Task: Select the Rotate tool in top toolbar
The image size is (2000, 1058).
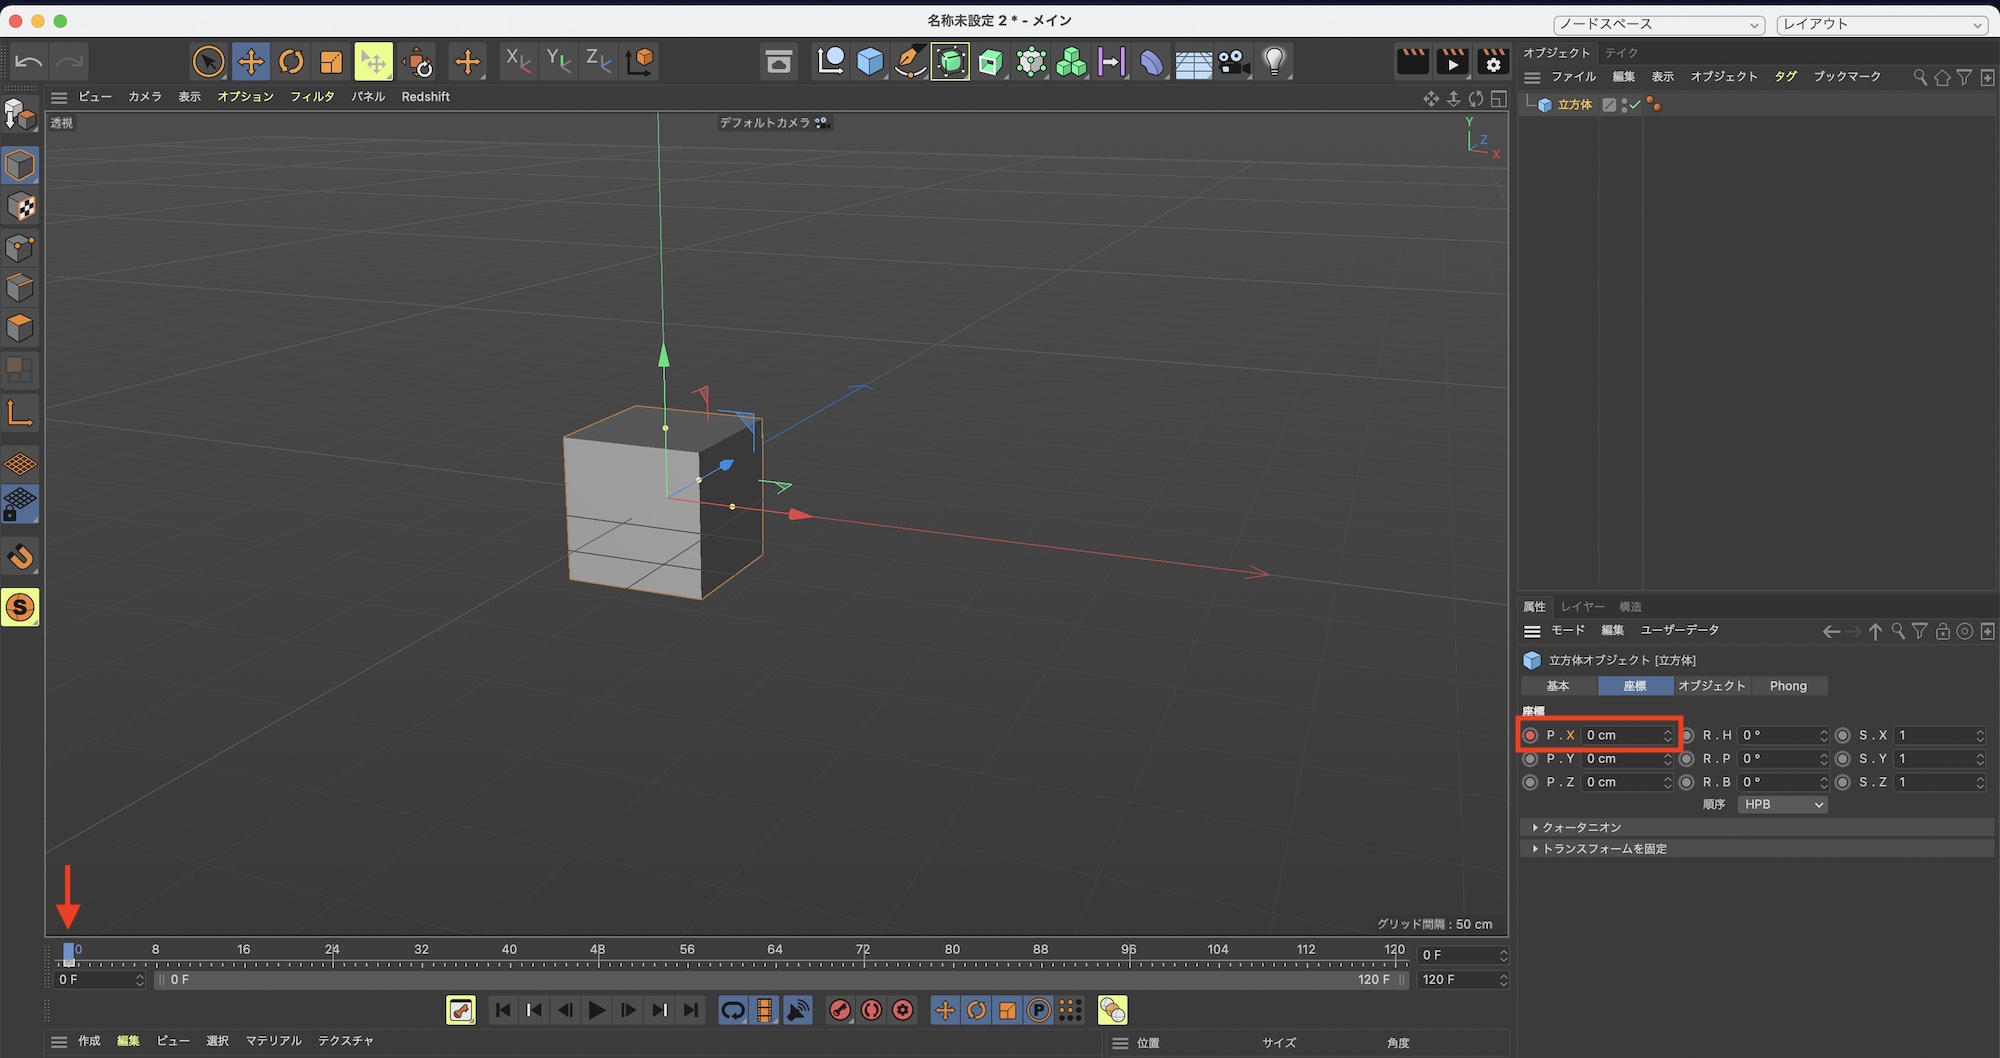Action: (x=291, y=62)
